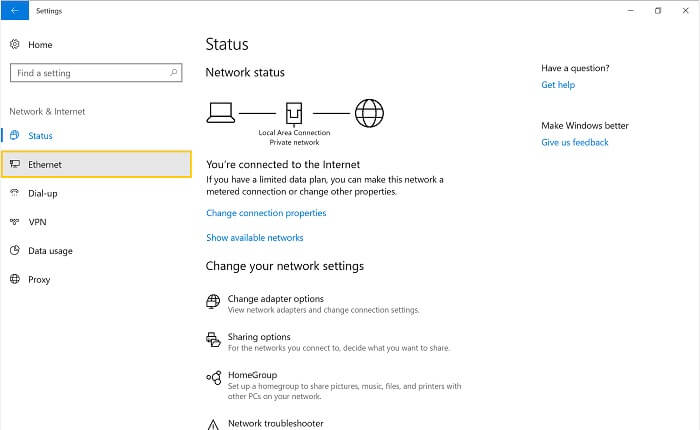The height and width of the screenshot is (430, 700).
Task: Click the Get help link
Action: [x=558, y=85]
